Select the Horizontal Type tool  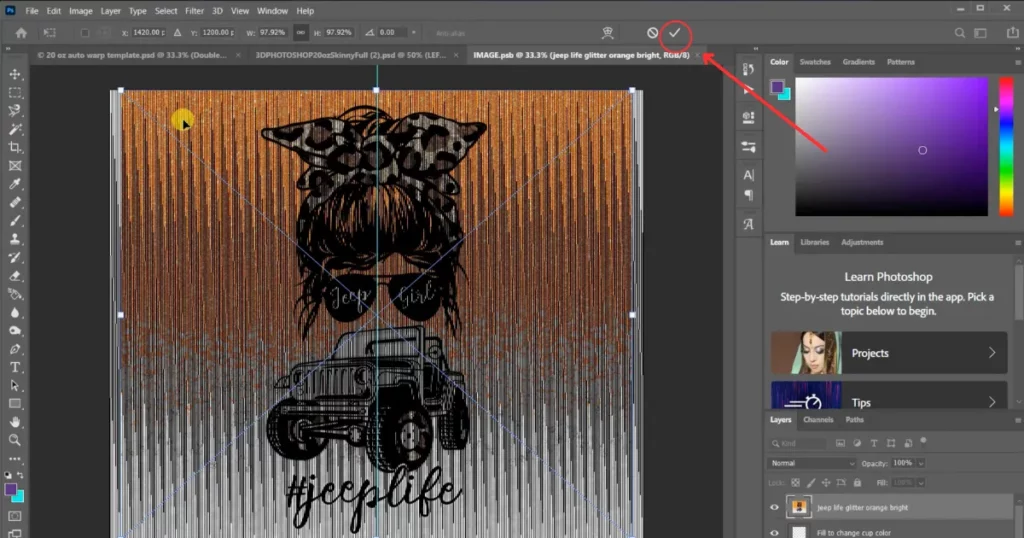tap(15, 367)
